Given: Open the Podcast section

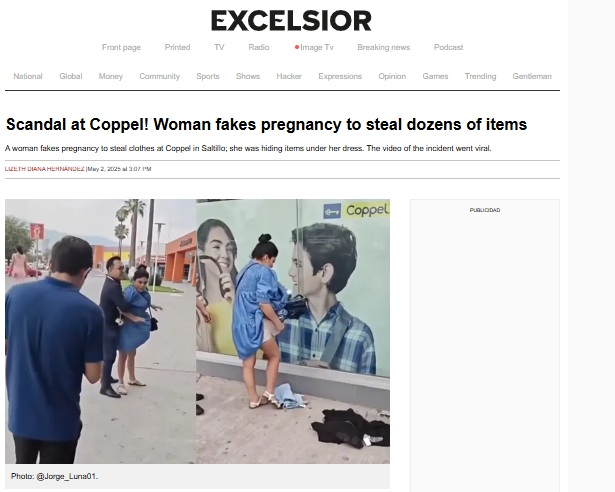Looking at the screenshot, I should coord(448,47).
